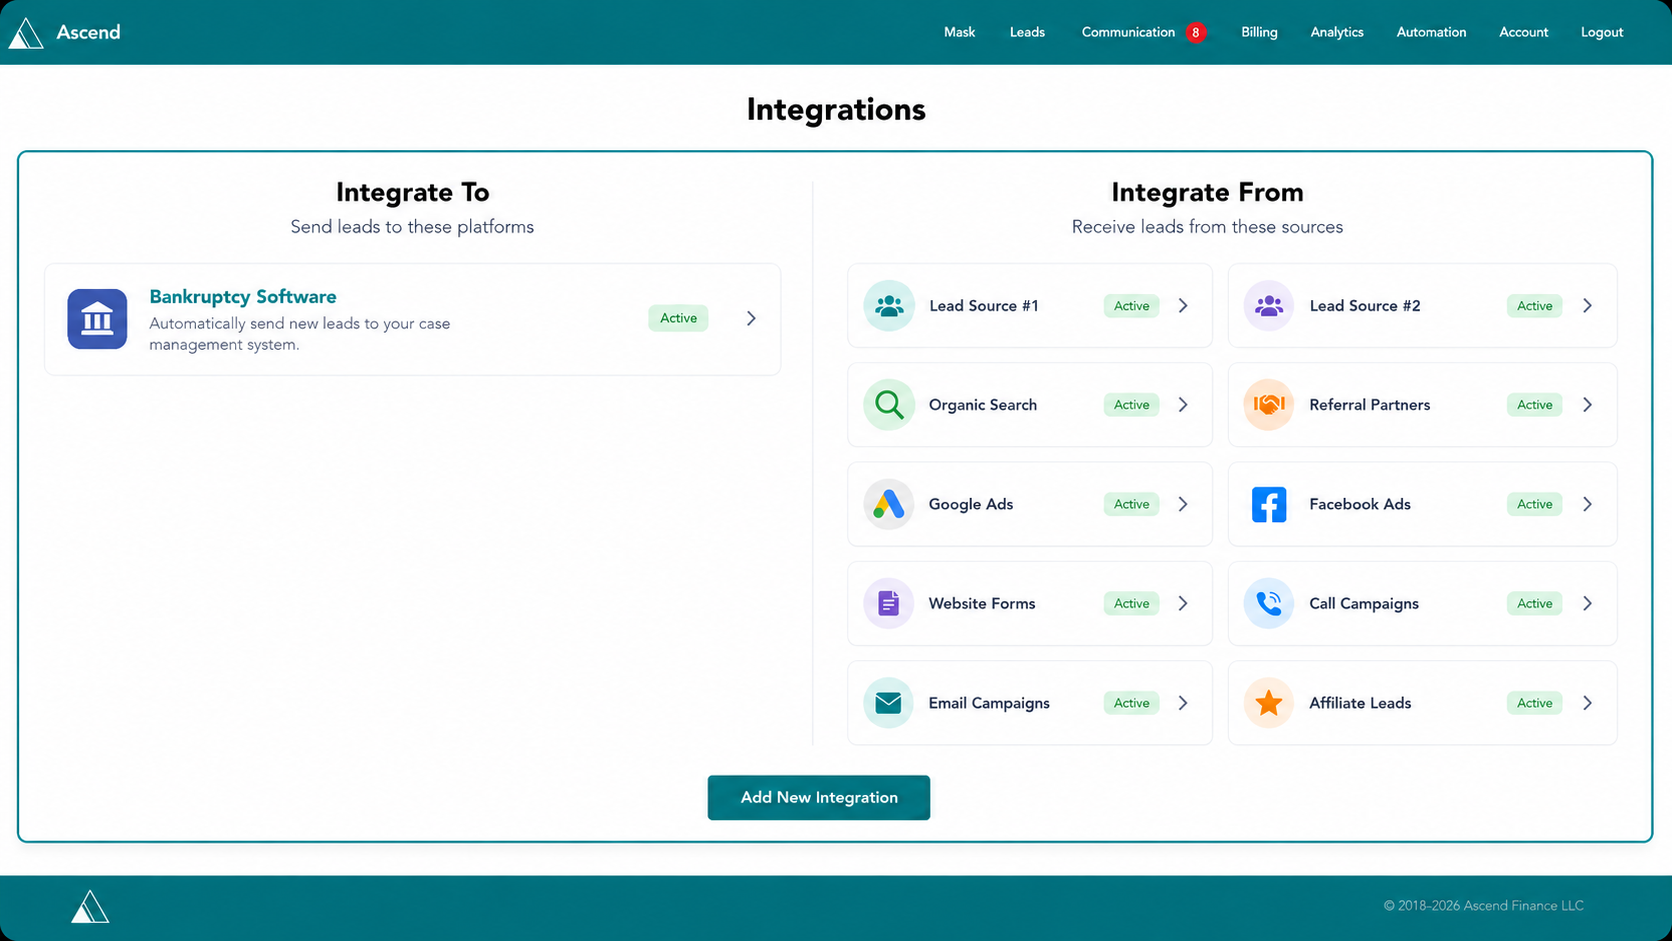Click the Lead Source #1 people icon
Viewport: 1672px width, 941px height.
[888, 306]
